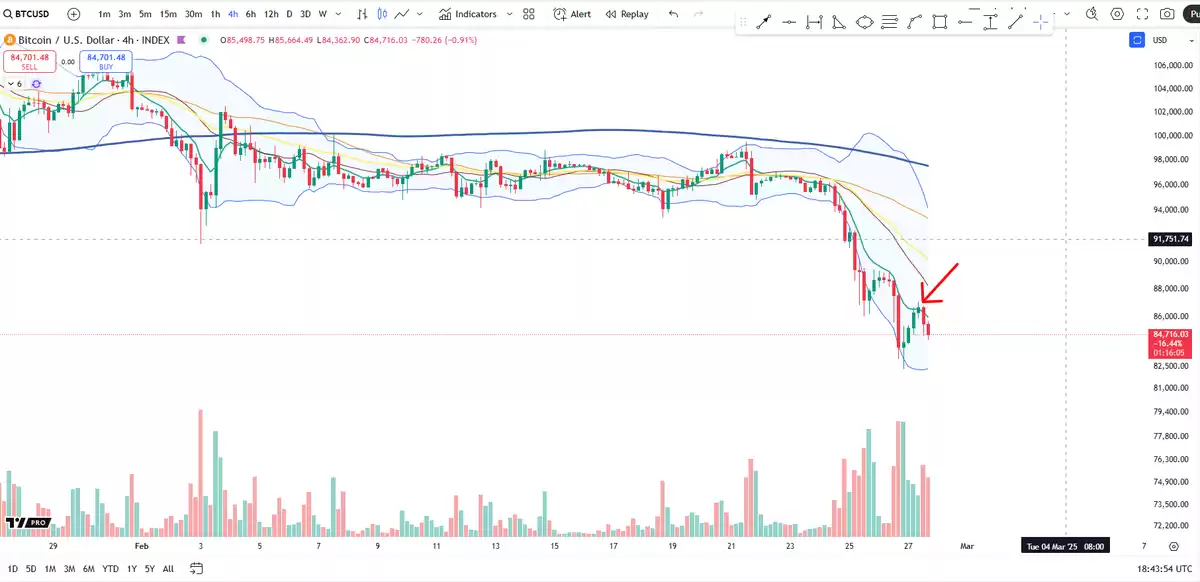Set range to 5D
Viewport: 1200px width, 582px height.
coord(30,569)
